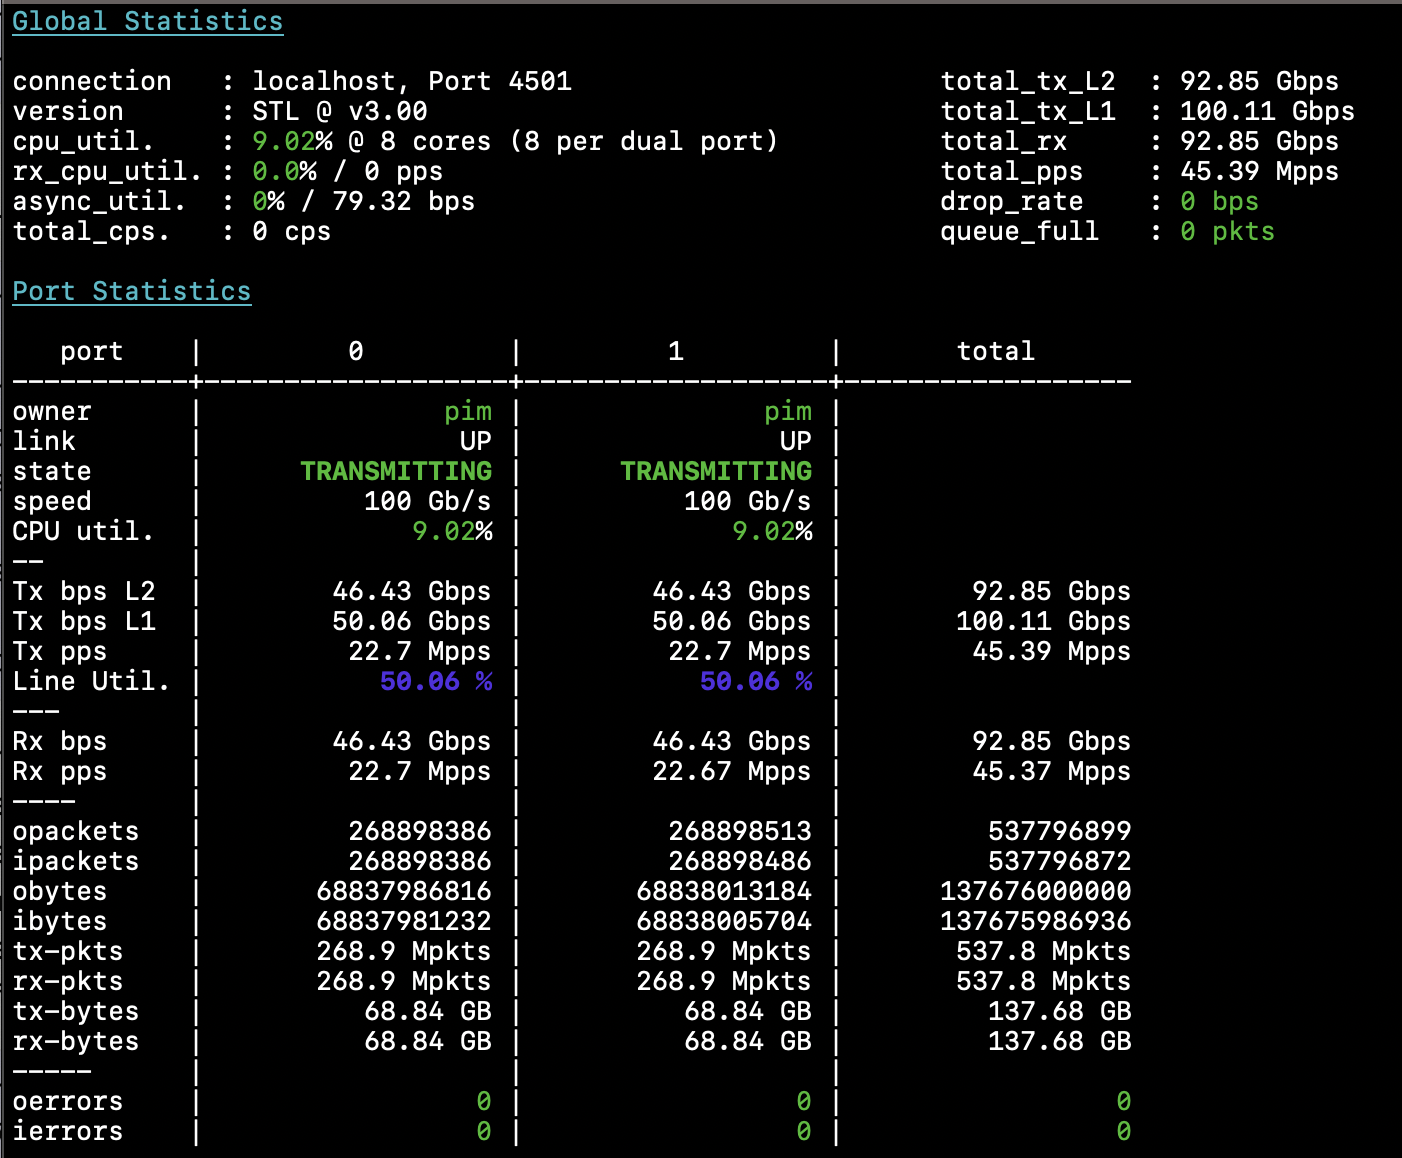The image size is (1402, 1158).
Task: Select the ibytes value 68837981232 for port 0
Action: 403,921
